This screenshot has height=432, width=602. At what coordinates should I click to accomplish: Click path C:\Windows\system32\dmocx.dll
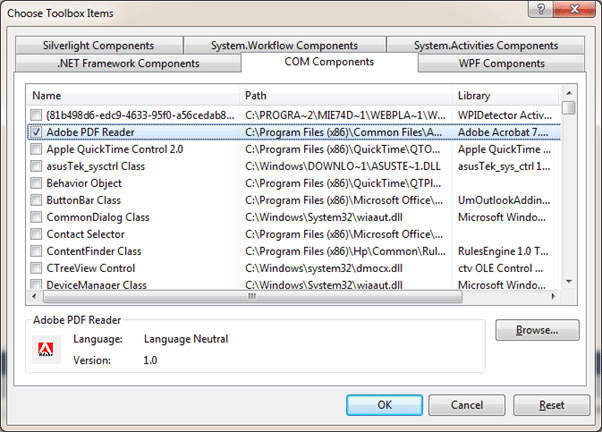click(x=324, y=268)
